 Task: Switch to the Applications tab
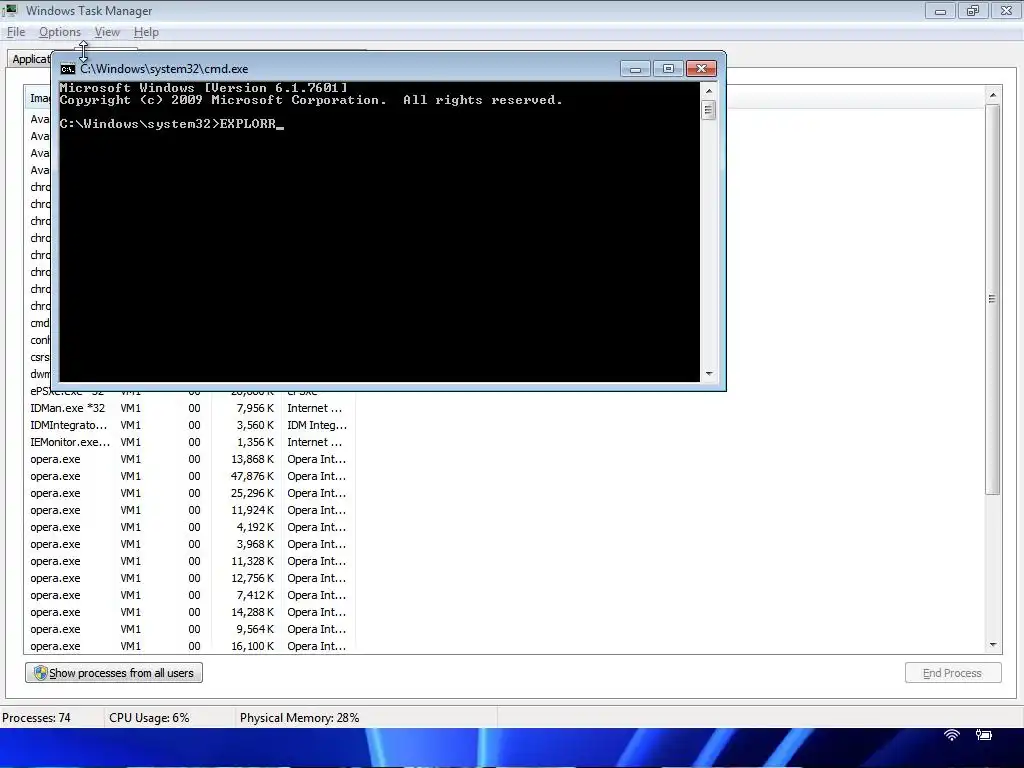click(30, 59)
